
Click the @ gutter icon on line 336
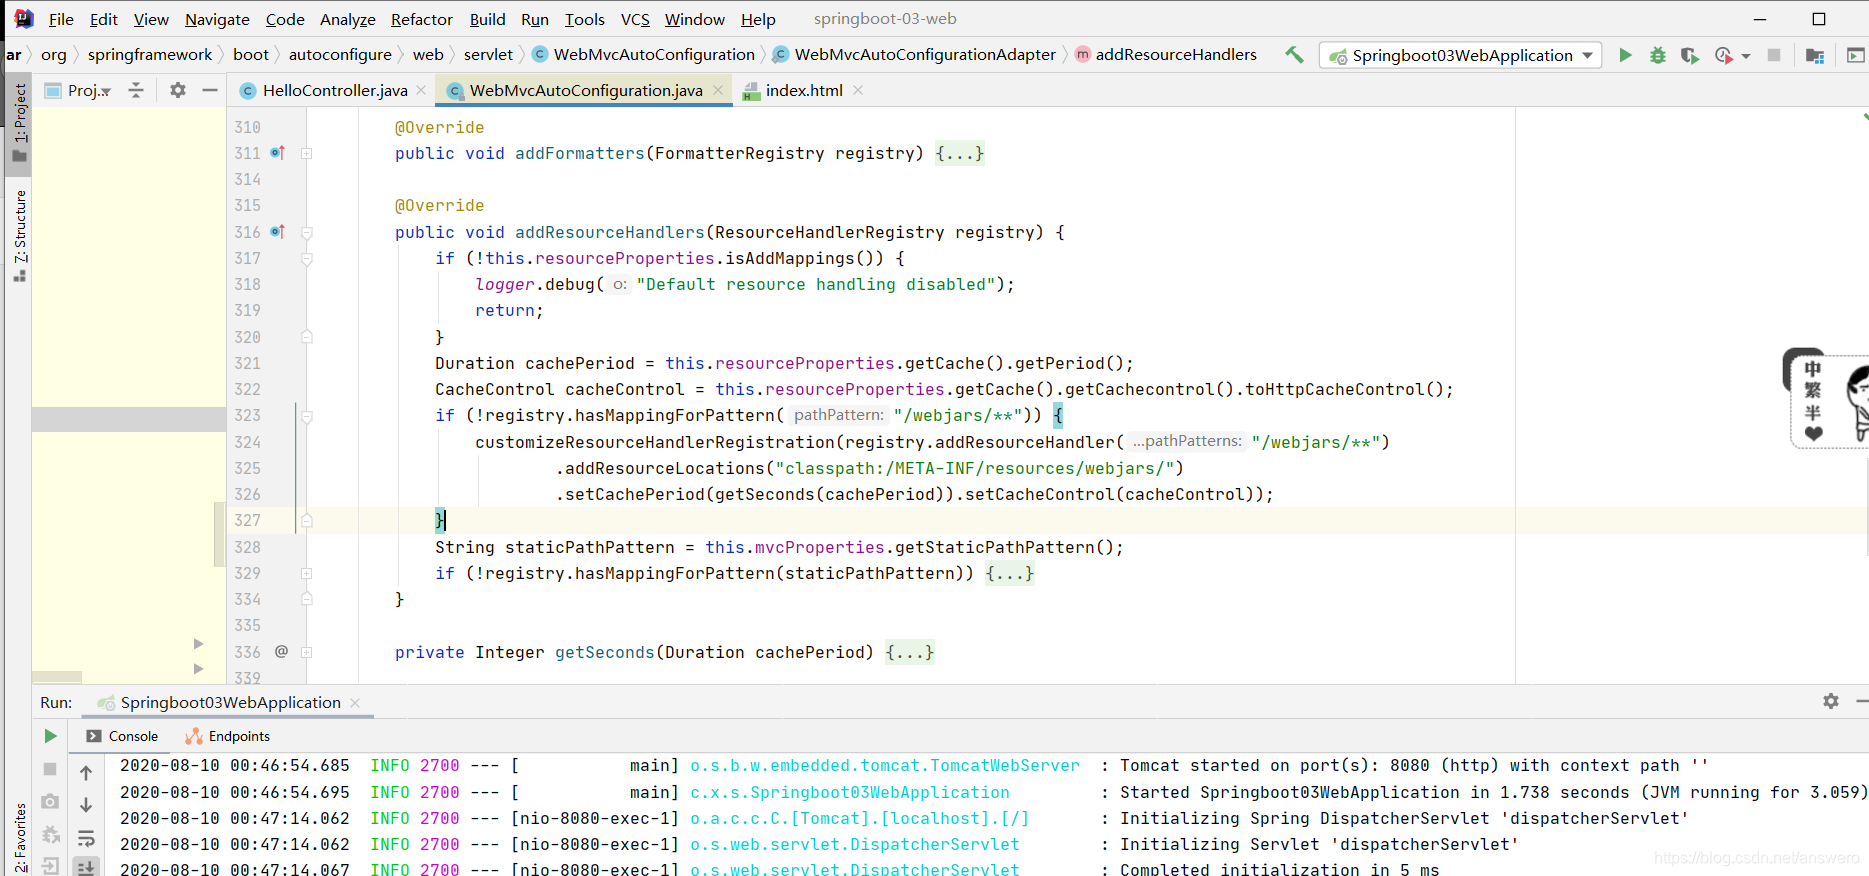point(281,651)
